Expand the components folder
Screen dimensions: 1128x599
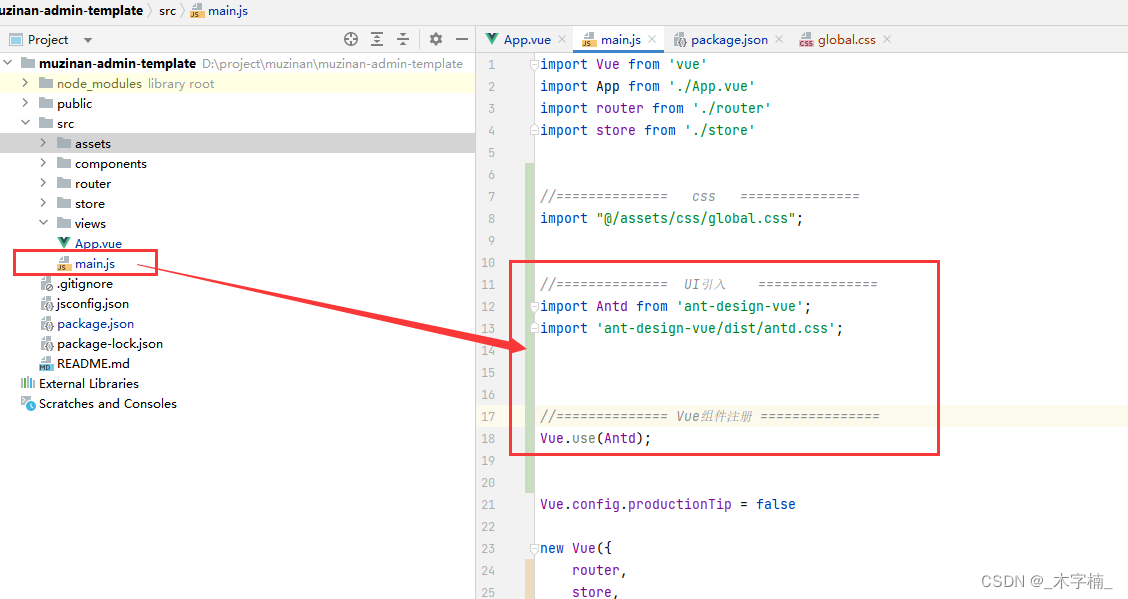tap(43, 163)
